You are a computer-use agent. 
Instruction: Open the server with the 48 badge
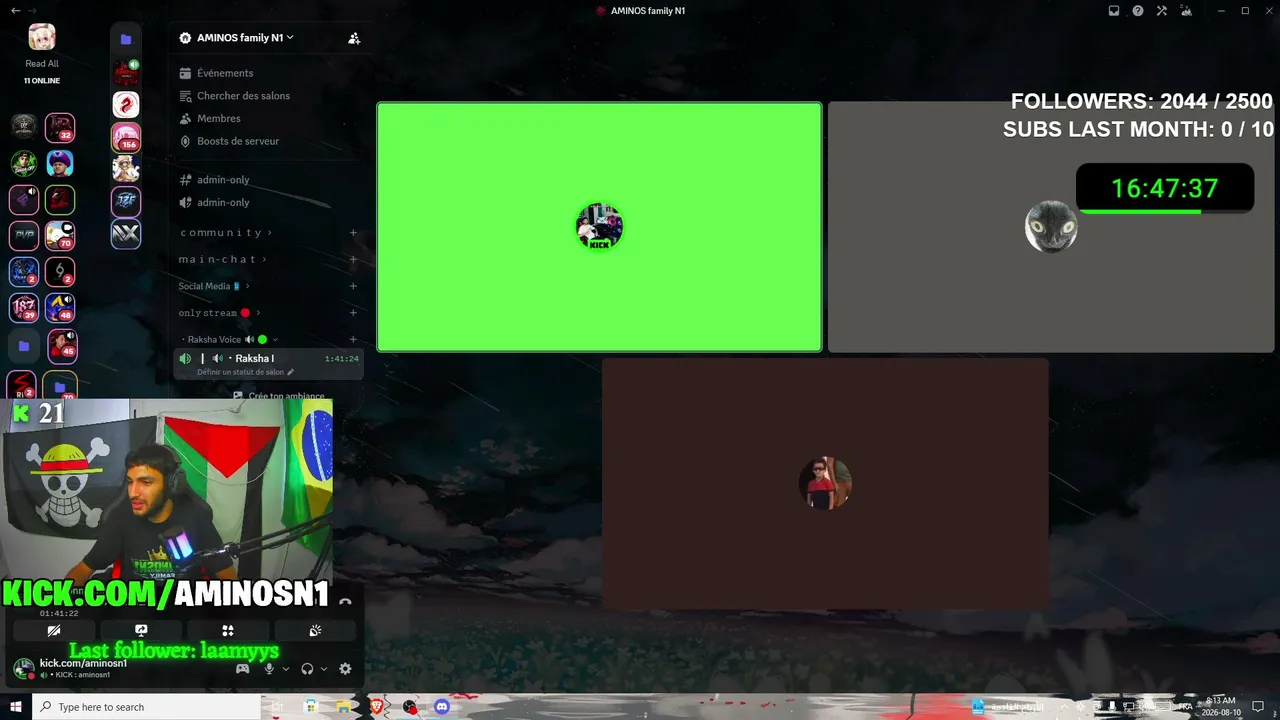tap(60, 307)
